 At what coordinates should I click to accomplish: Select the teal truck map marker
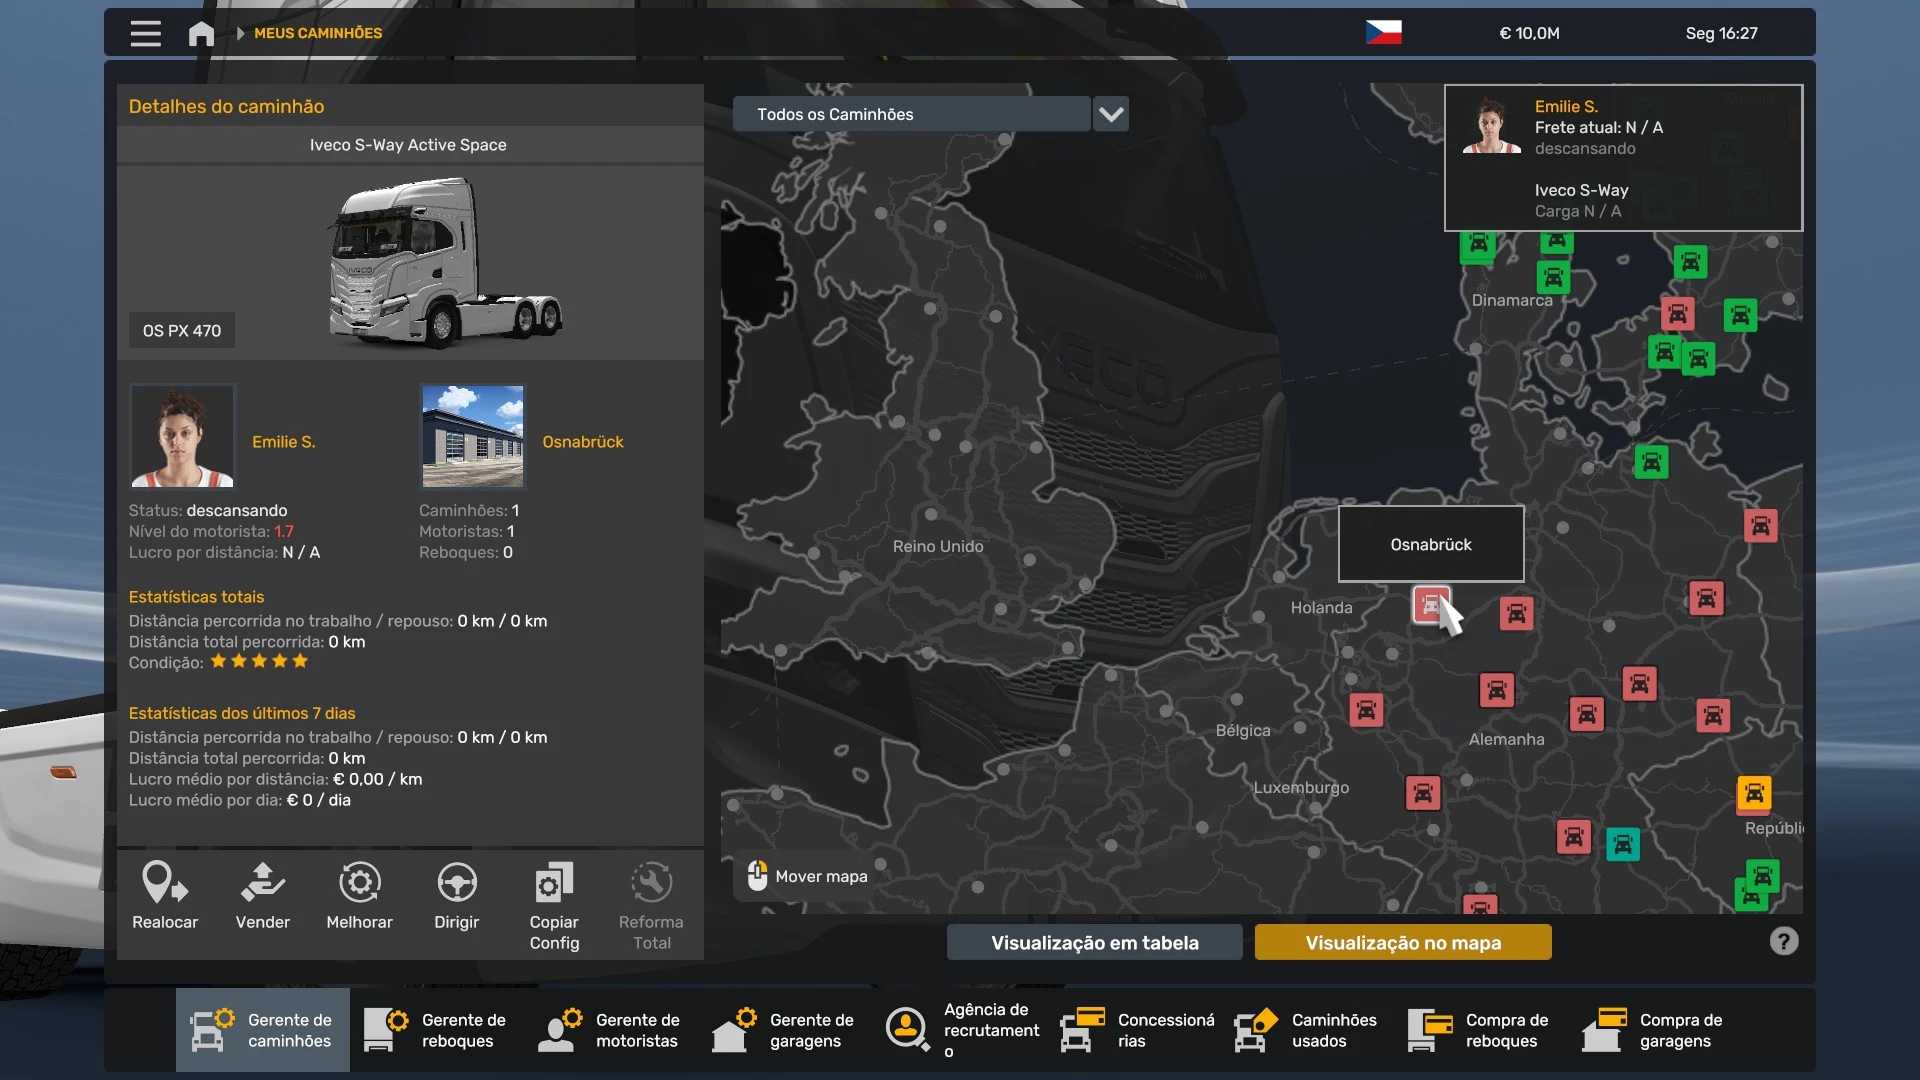pyautogui.click(x=1622, y=845)
